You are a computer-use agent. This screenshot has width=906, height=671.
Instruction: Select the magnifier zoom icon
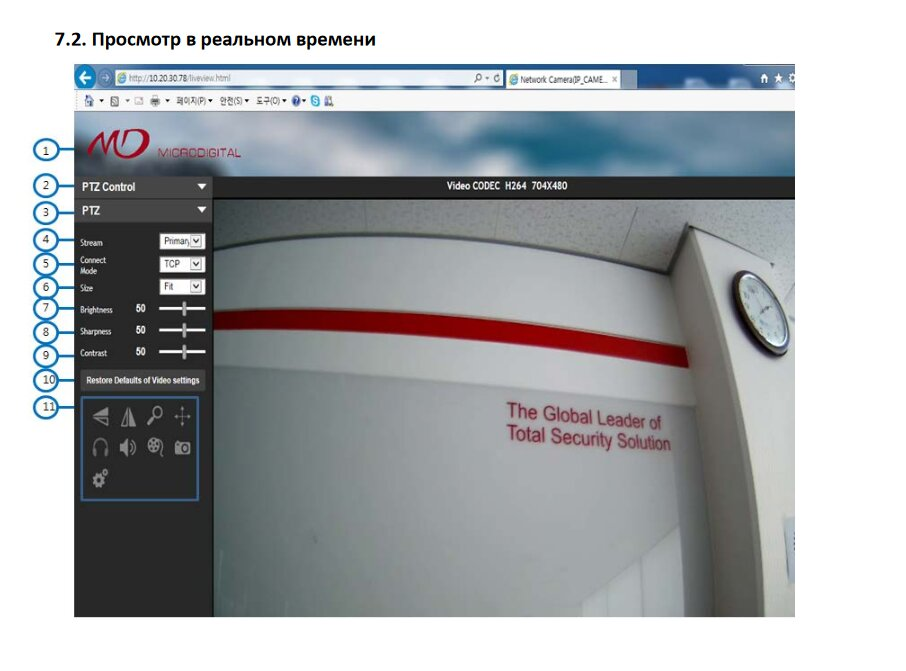coord(155,416)
